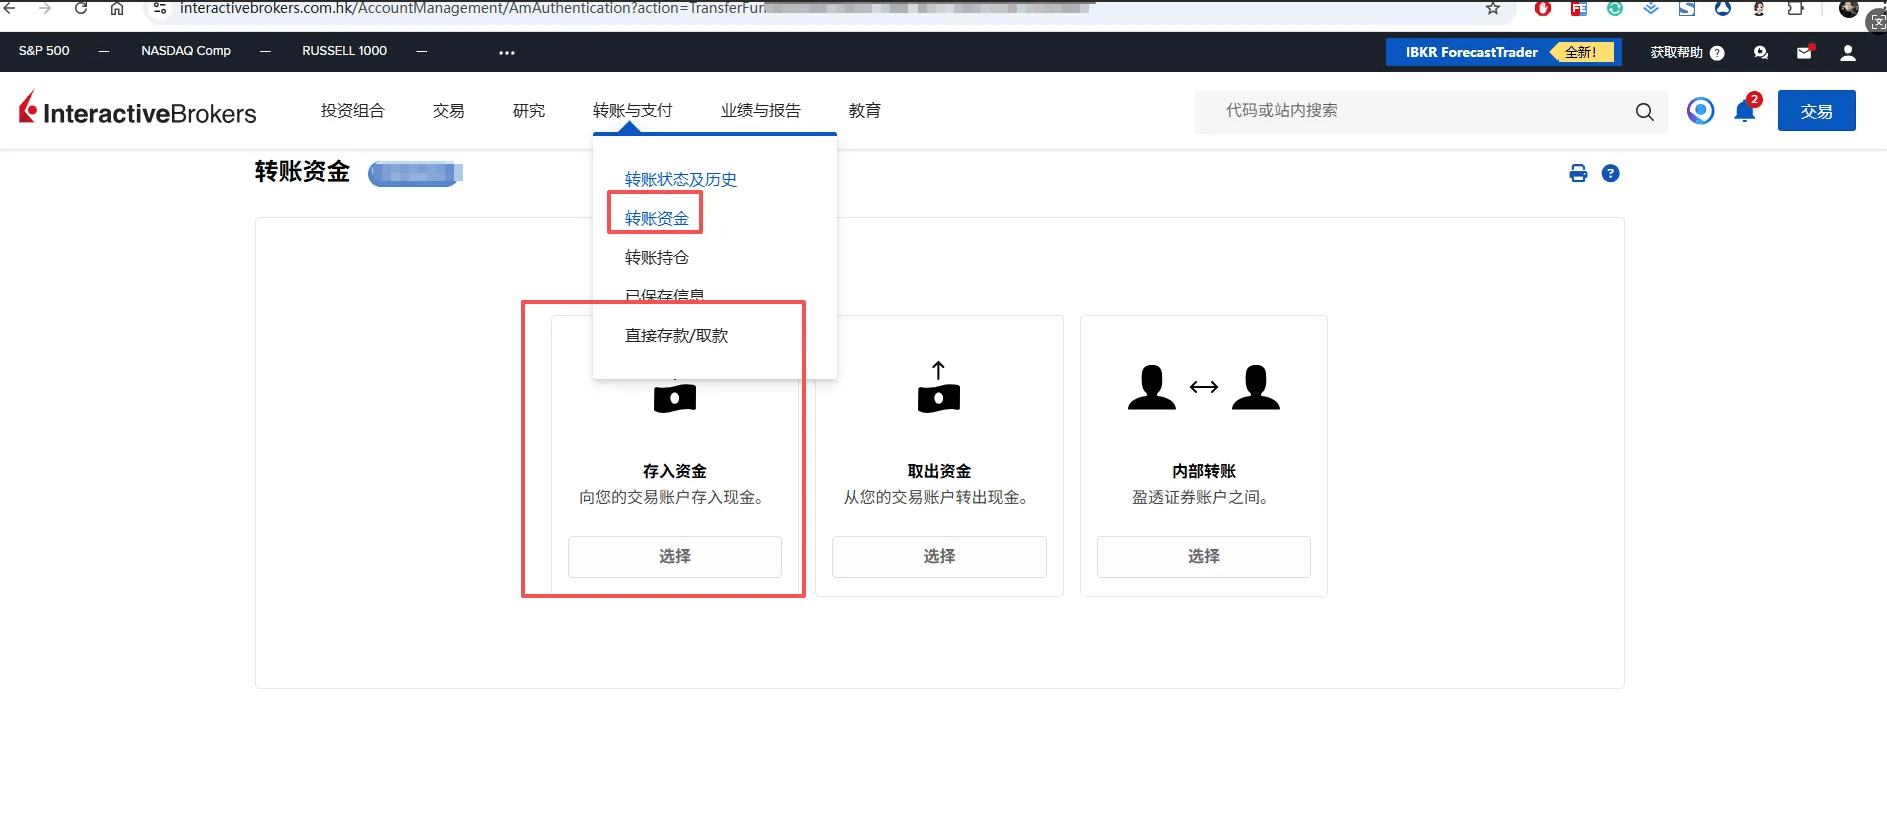This screenshot has width=1887, height=815.
Task: Open the chat bubble icon in the top bar
Action: [x=1761, y=52]
